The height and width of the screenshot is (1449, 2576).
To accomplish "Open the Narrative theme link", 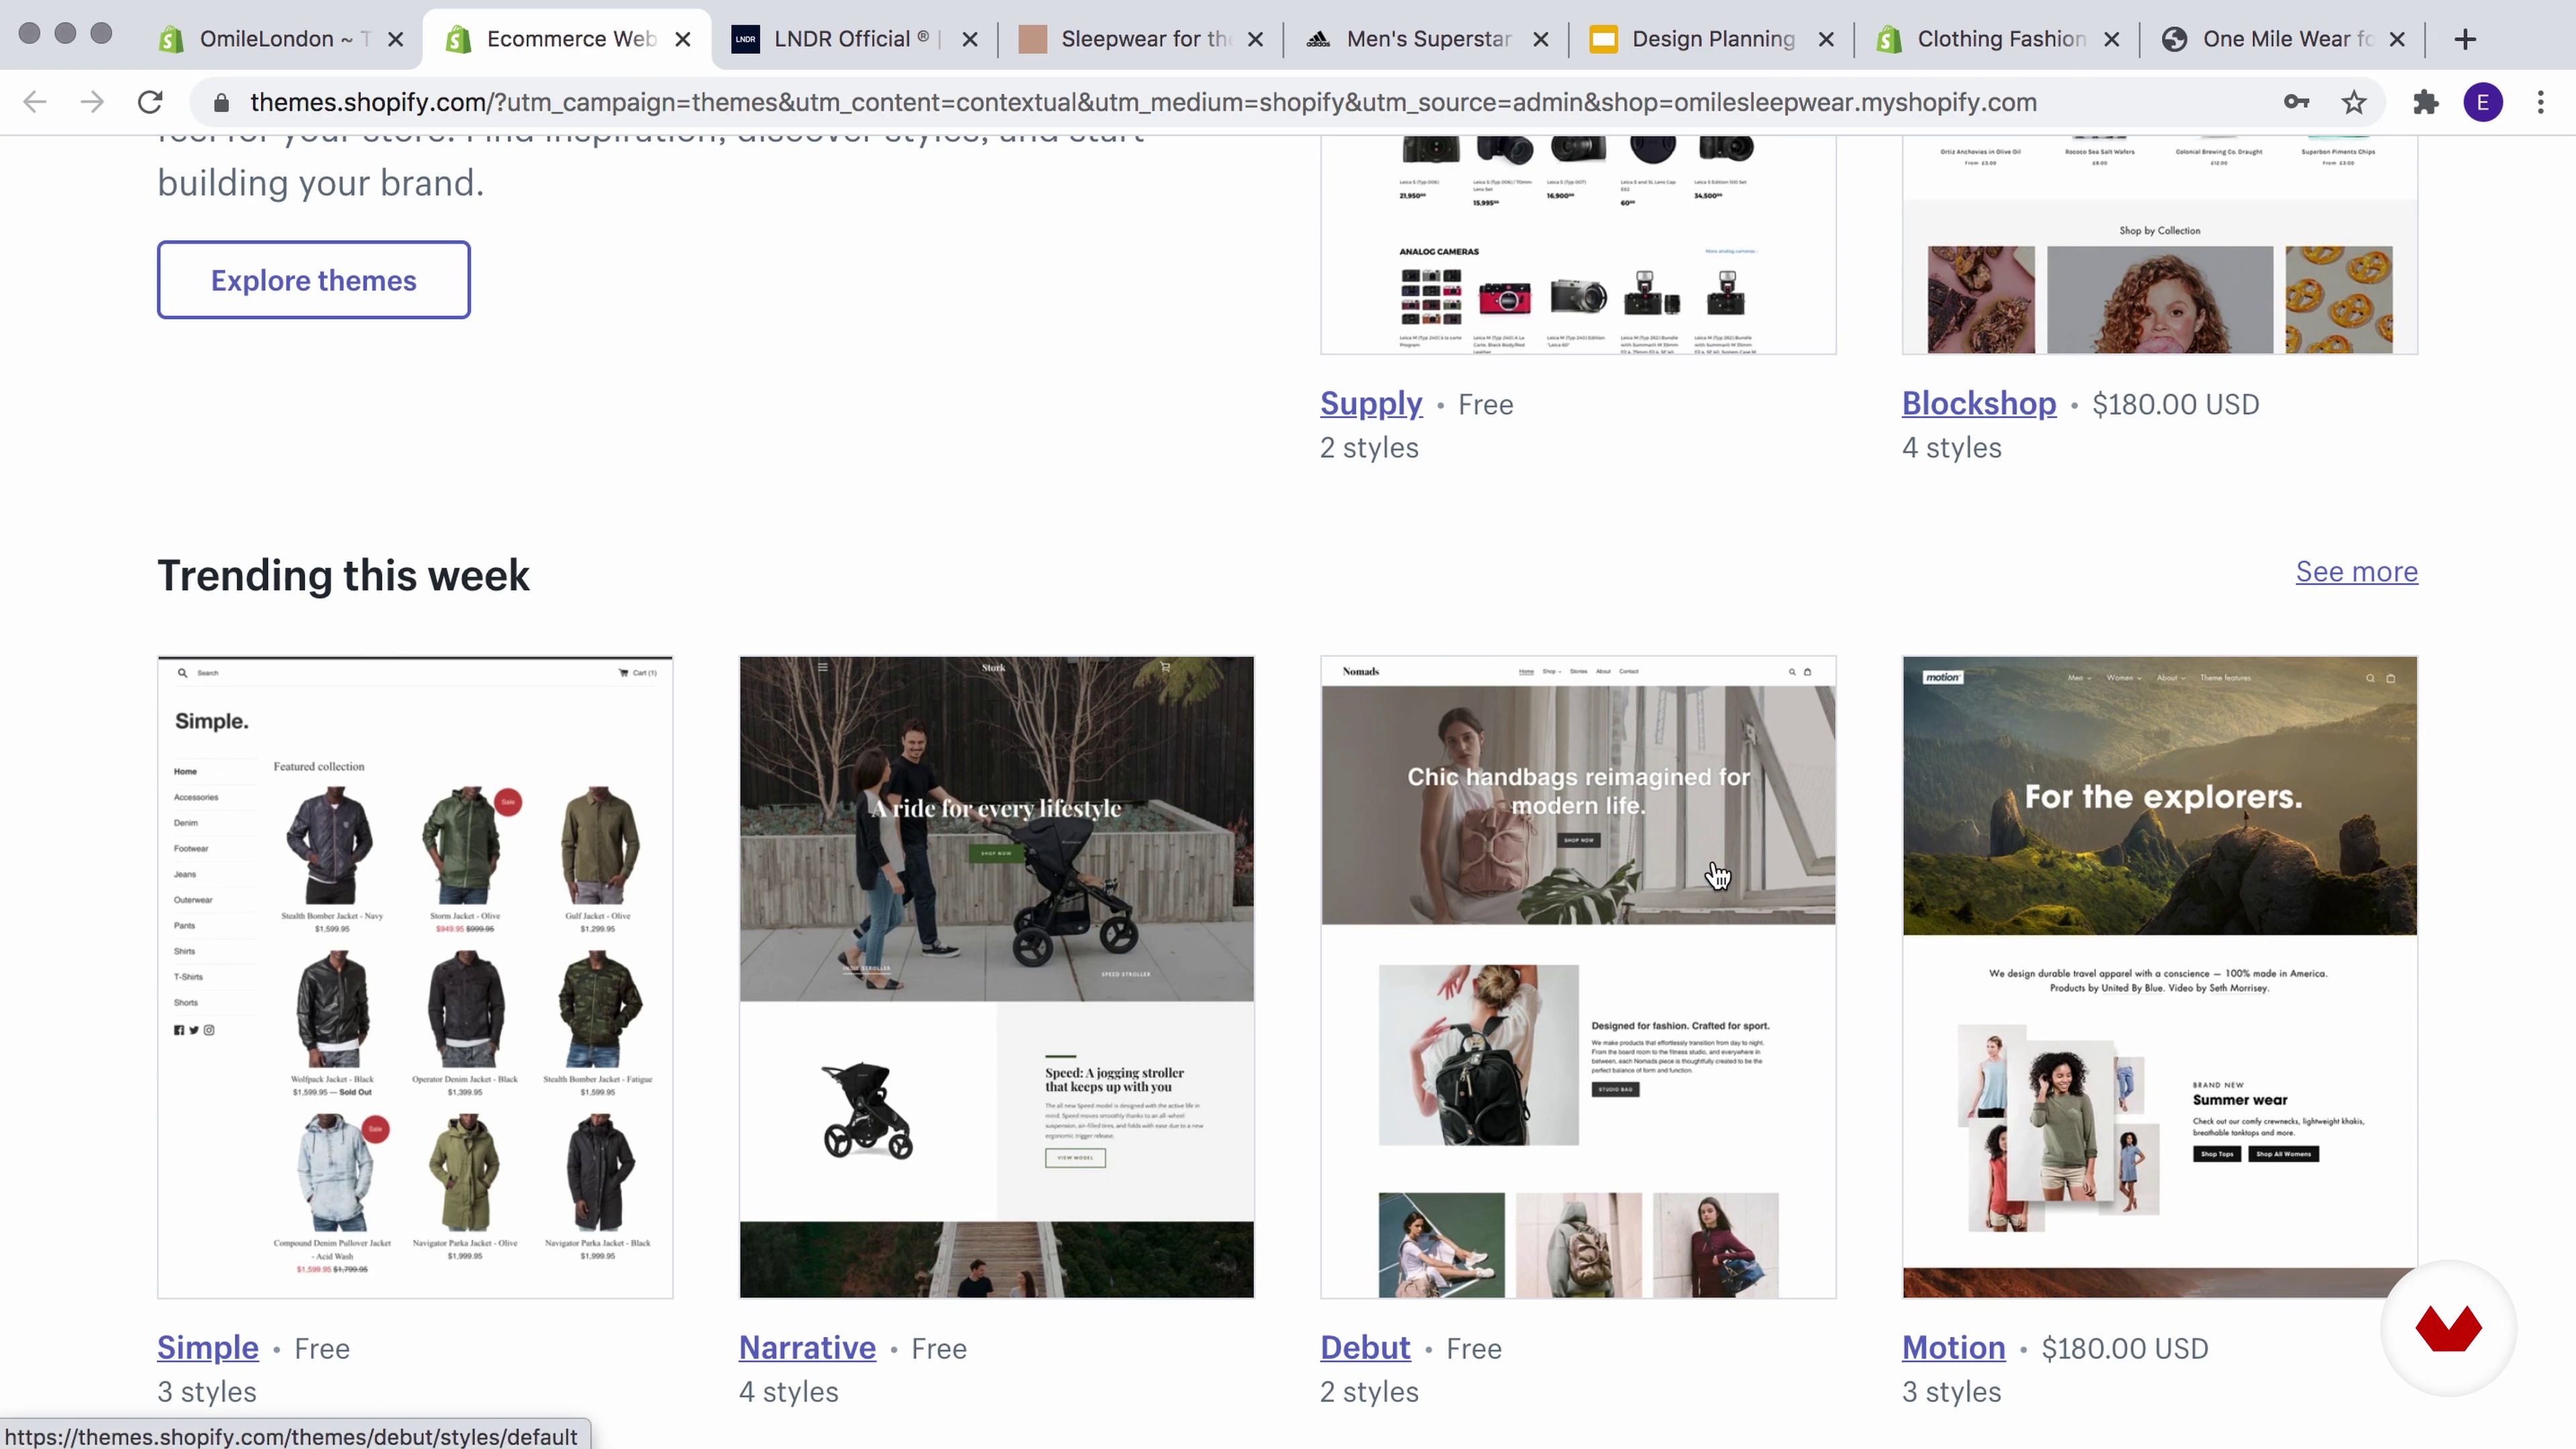I will [x=807, y=1347].
